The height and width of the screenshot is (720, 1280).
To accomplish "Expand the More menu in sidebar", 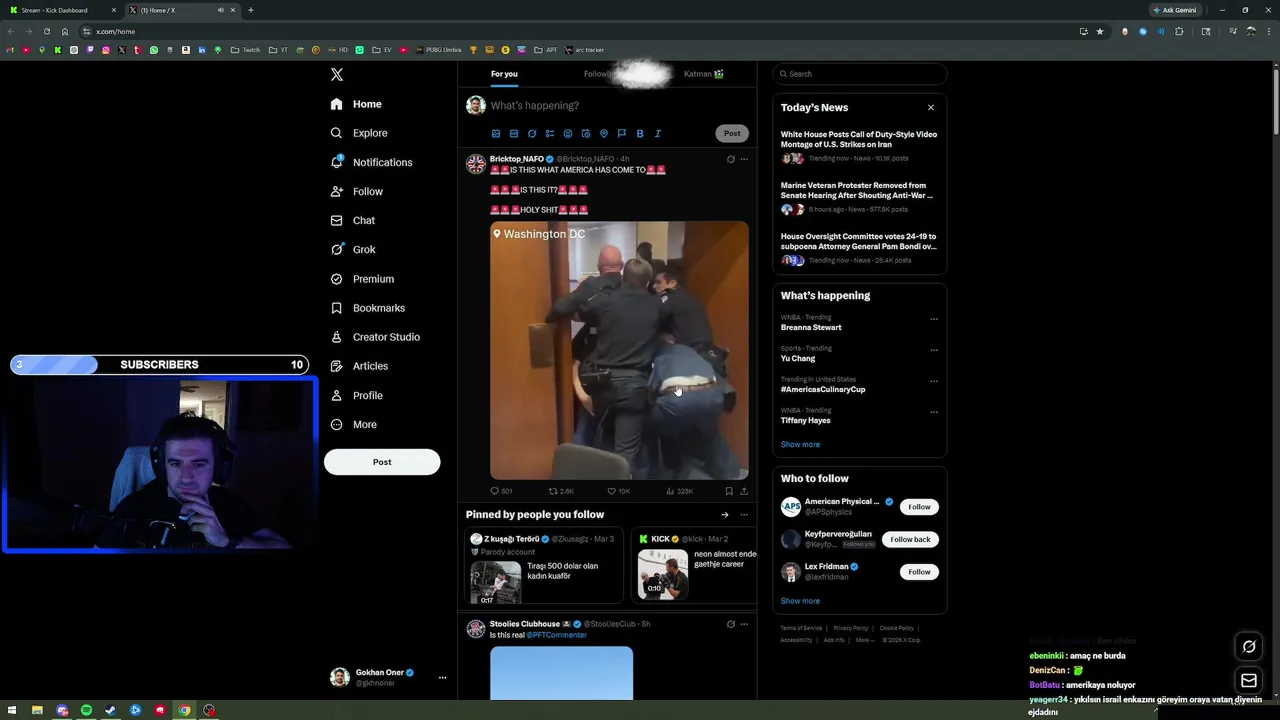I will point(353,424).
